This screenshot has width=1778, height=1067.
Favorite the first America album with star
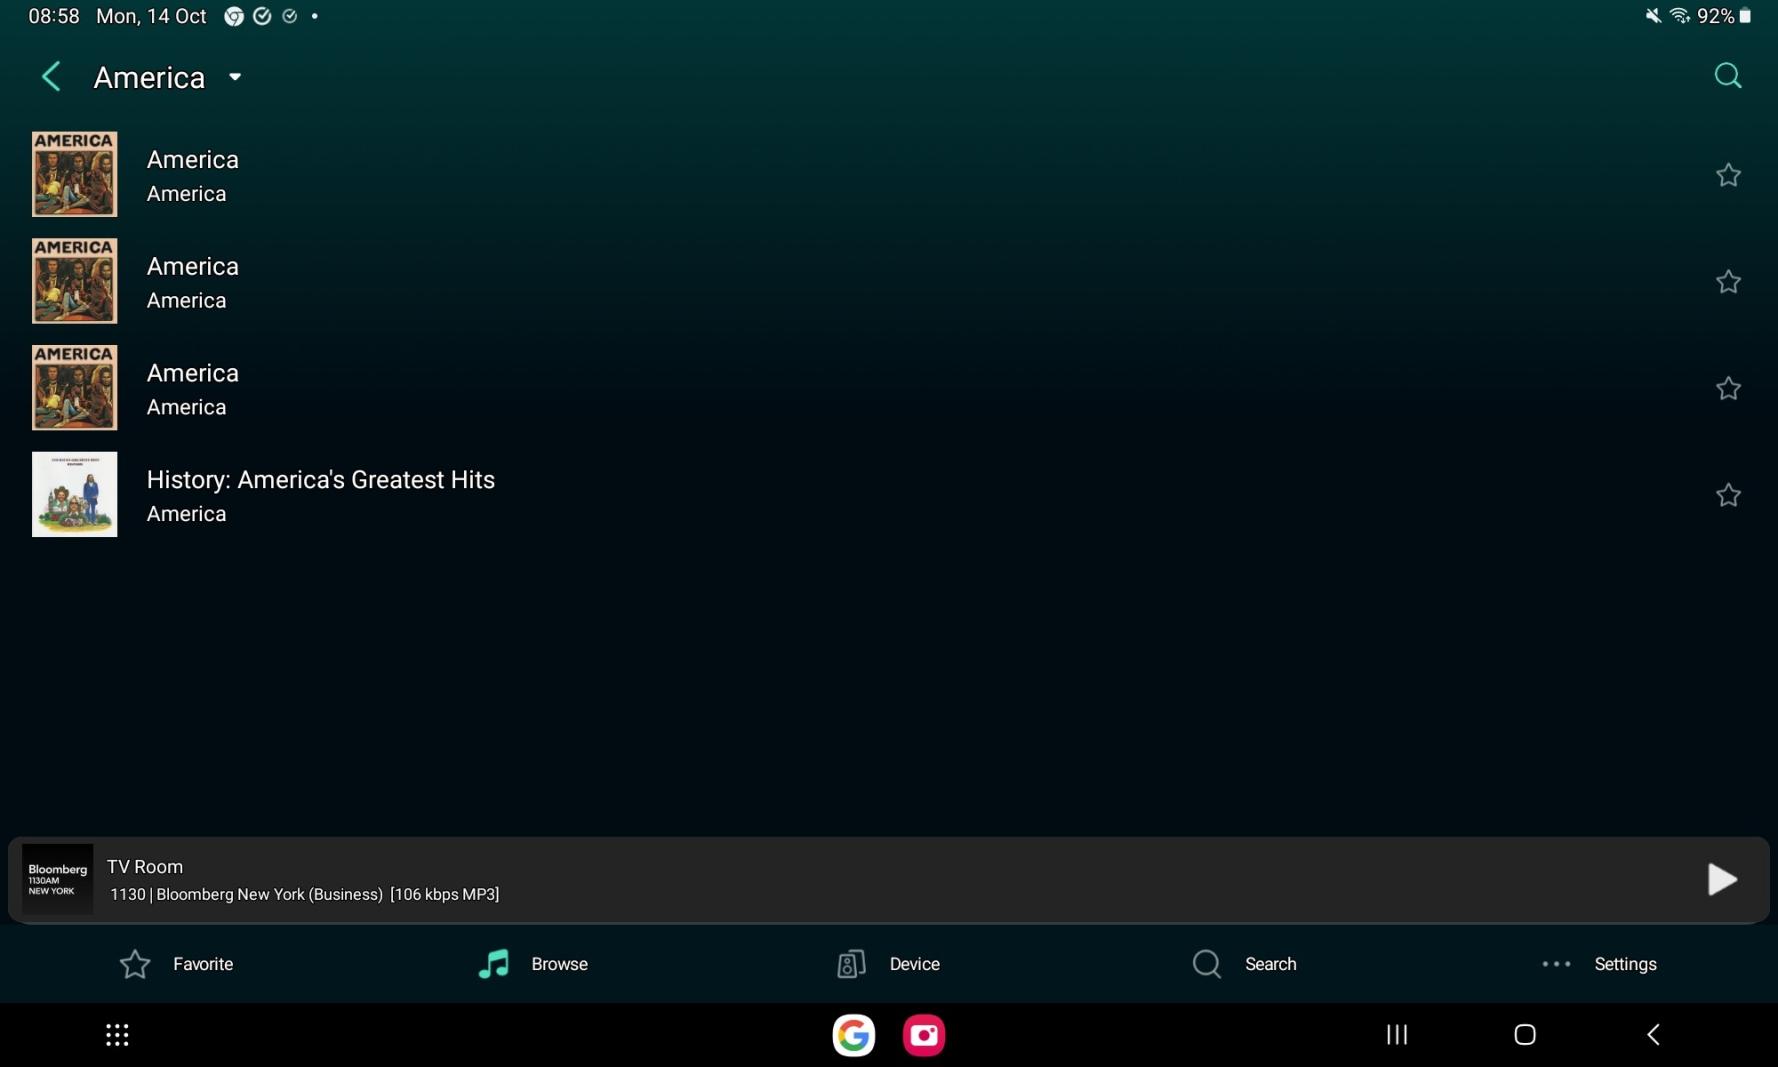pos(1727,175)
